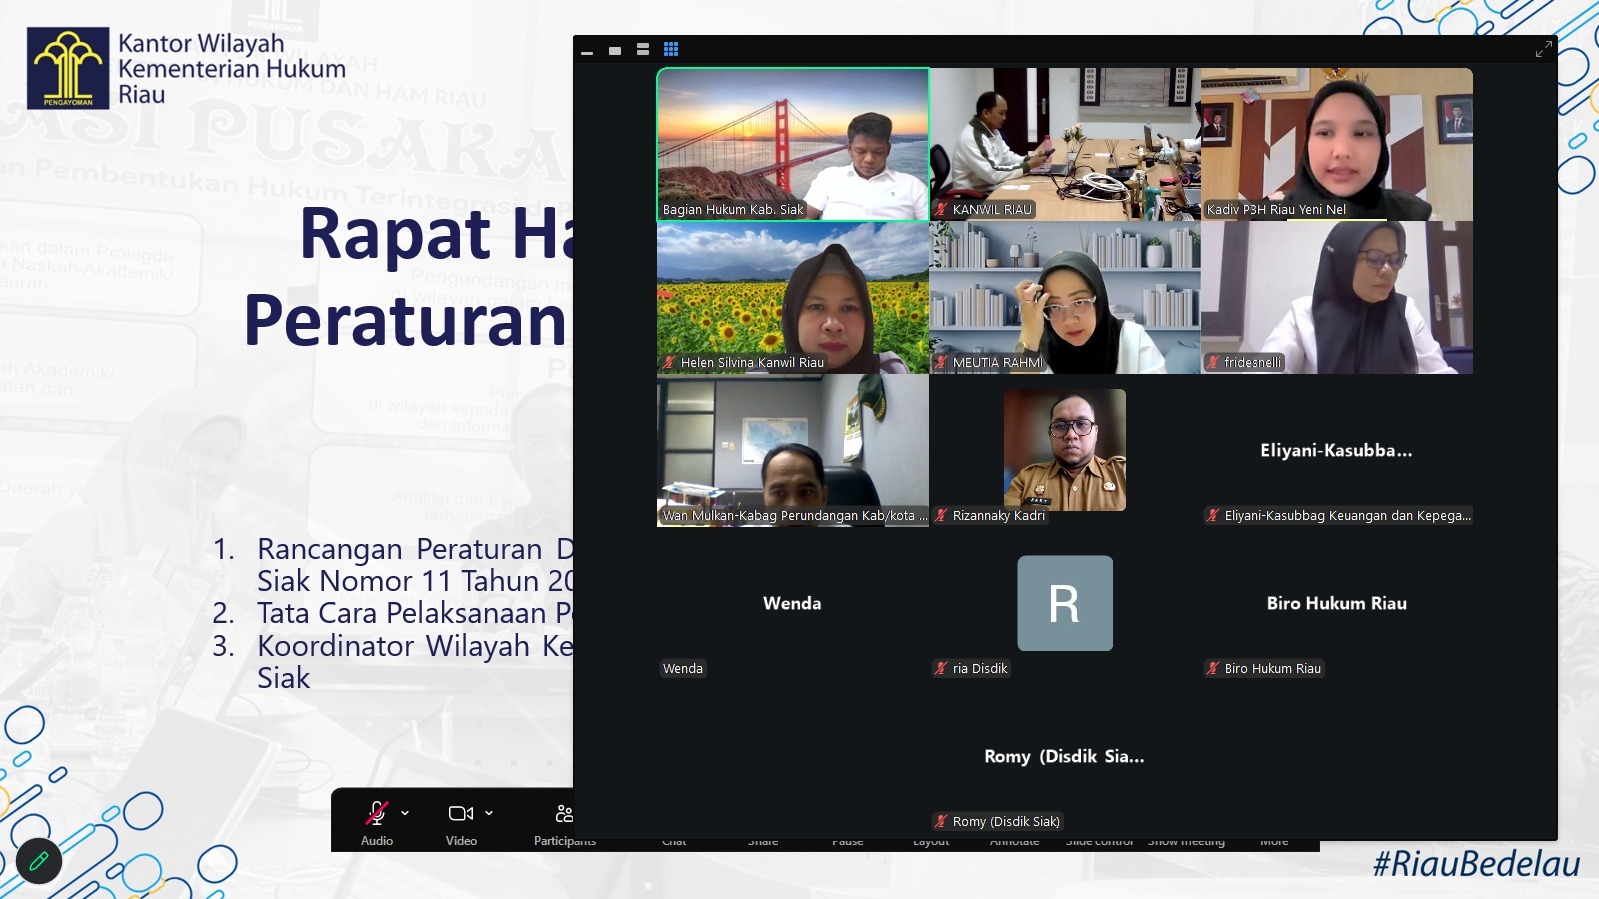Unmute microphone with the Audio icon
The image size is (1599, 899).
tap(376, 813)
